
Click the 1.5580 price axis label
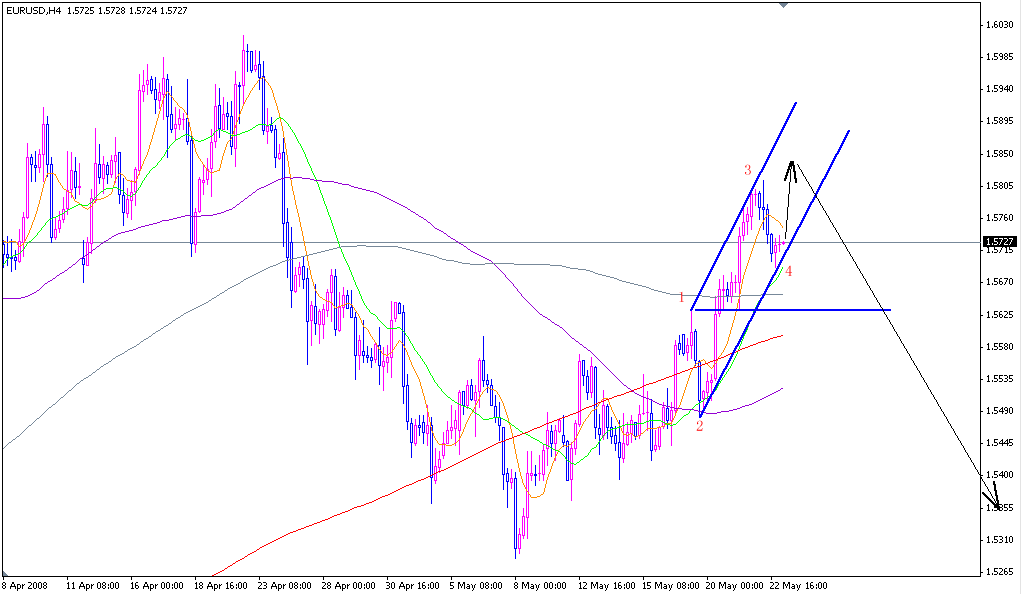1000,347
